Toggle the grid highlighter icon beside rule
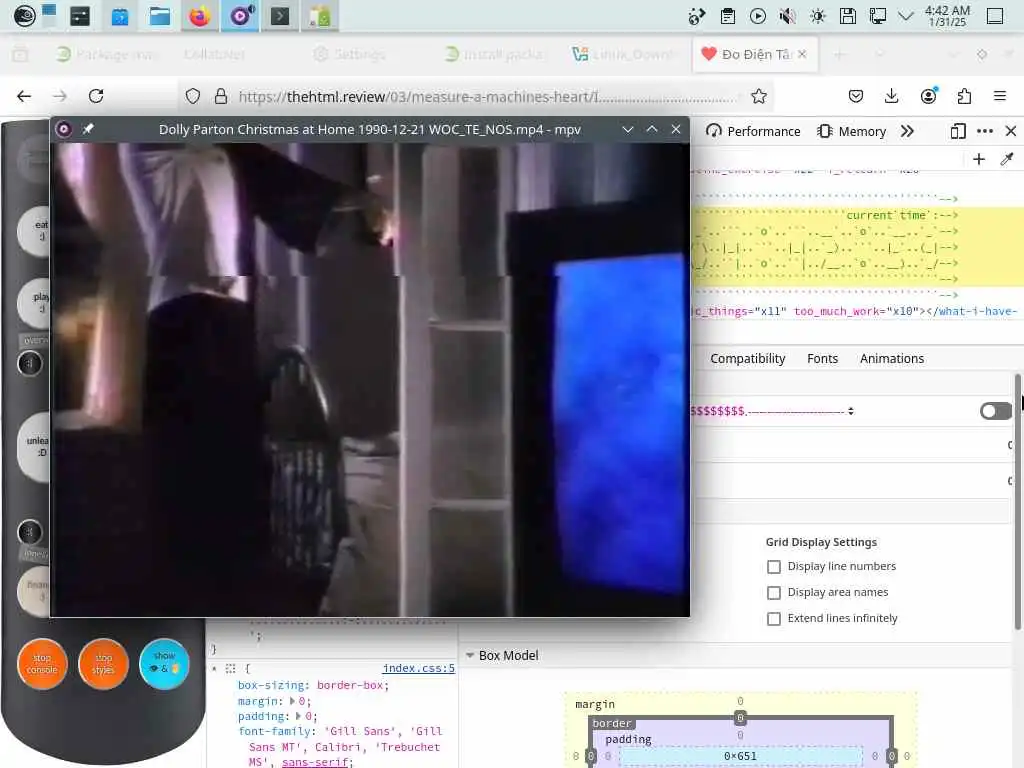The height and width of the screenshot is (768, 1024). click(230, 669)
